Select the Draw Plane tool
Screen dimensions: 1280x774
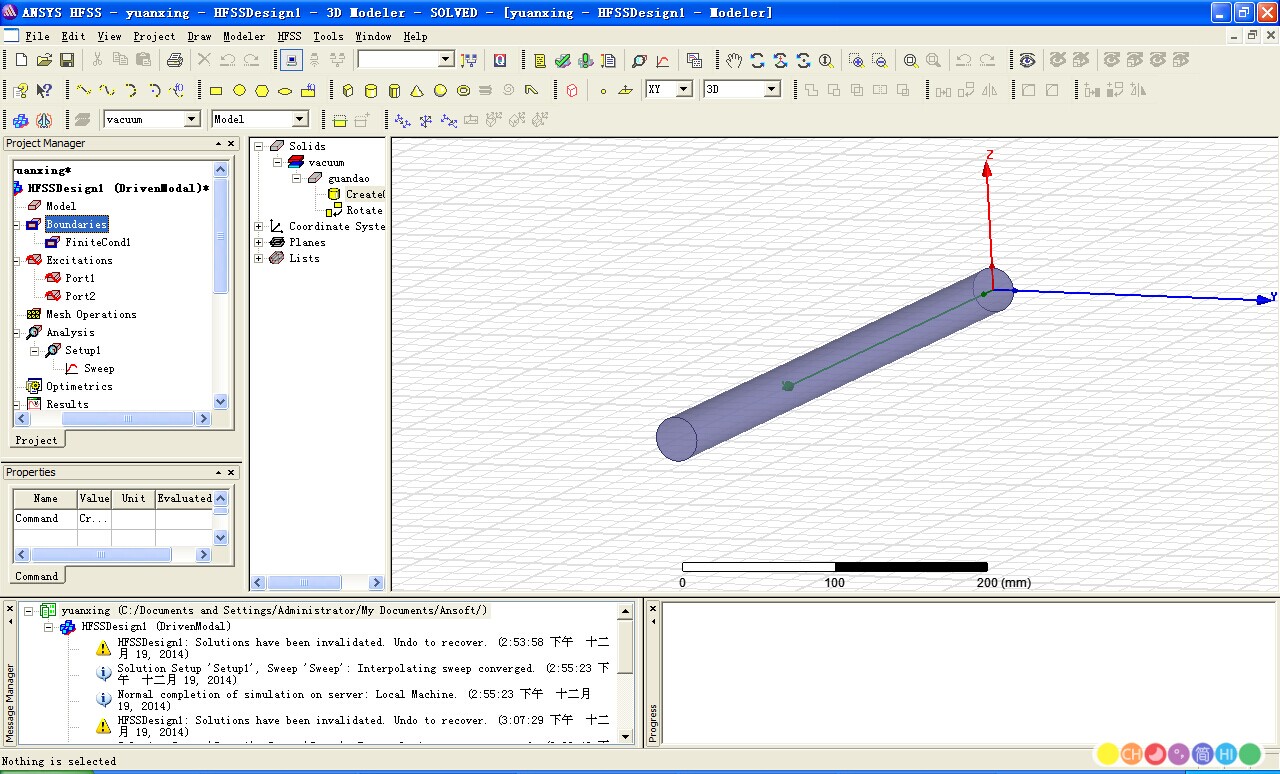point(626,90)
